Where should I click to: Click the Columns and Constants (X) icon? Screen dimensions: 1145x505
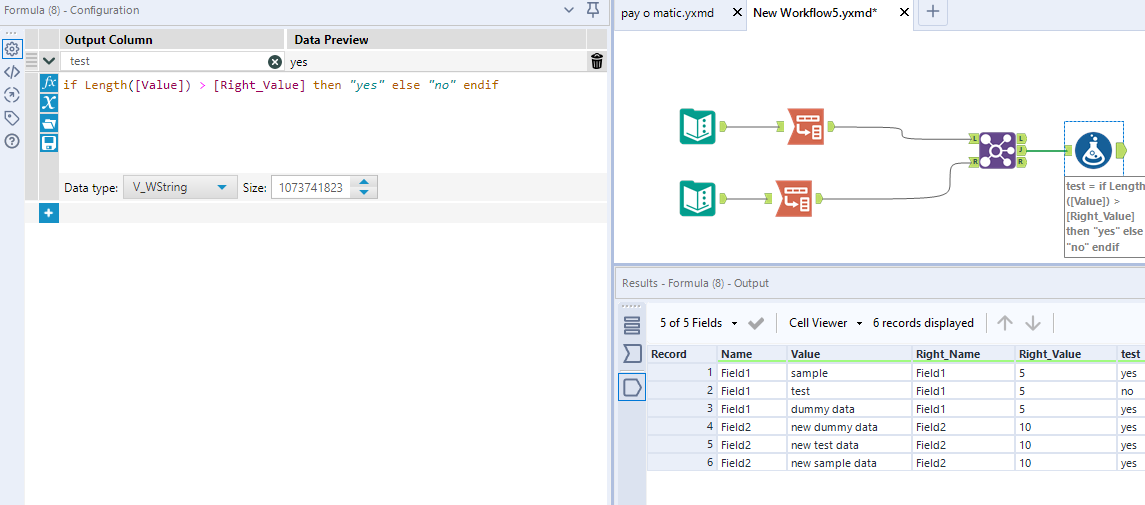[x=48, y=103]
